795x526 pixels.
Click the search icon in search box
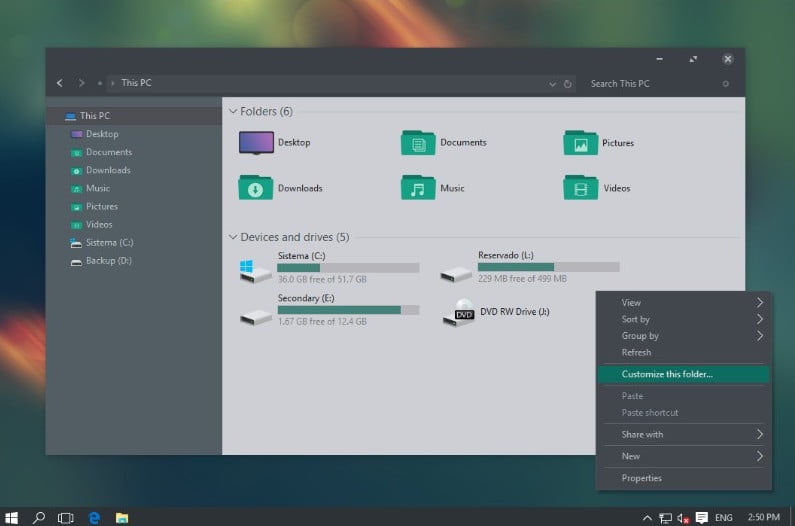[x=726, y=84]
